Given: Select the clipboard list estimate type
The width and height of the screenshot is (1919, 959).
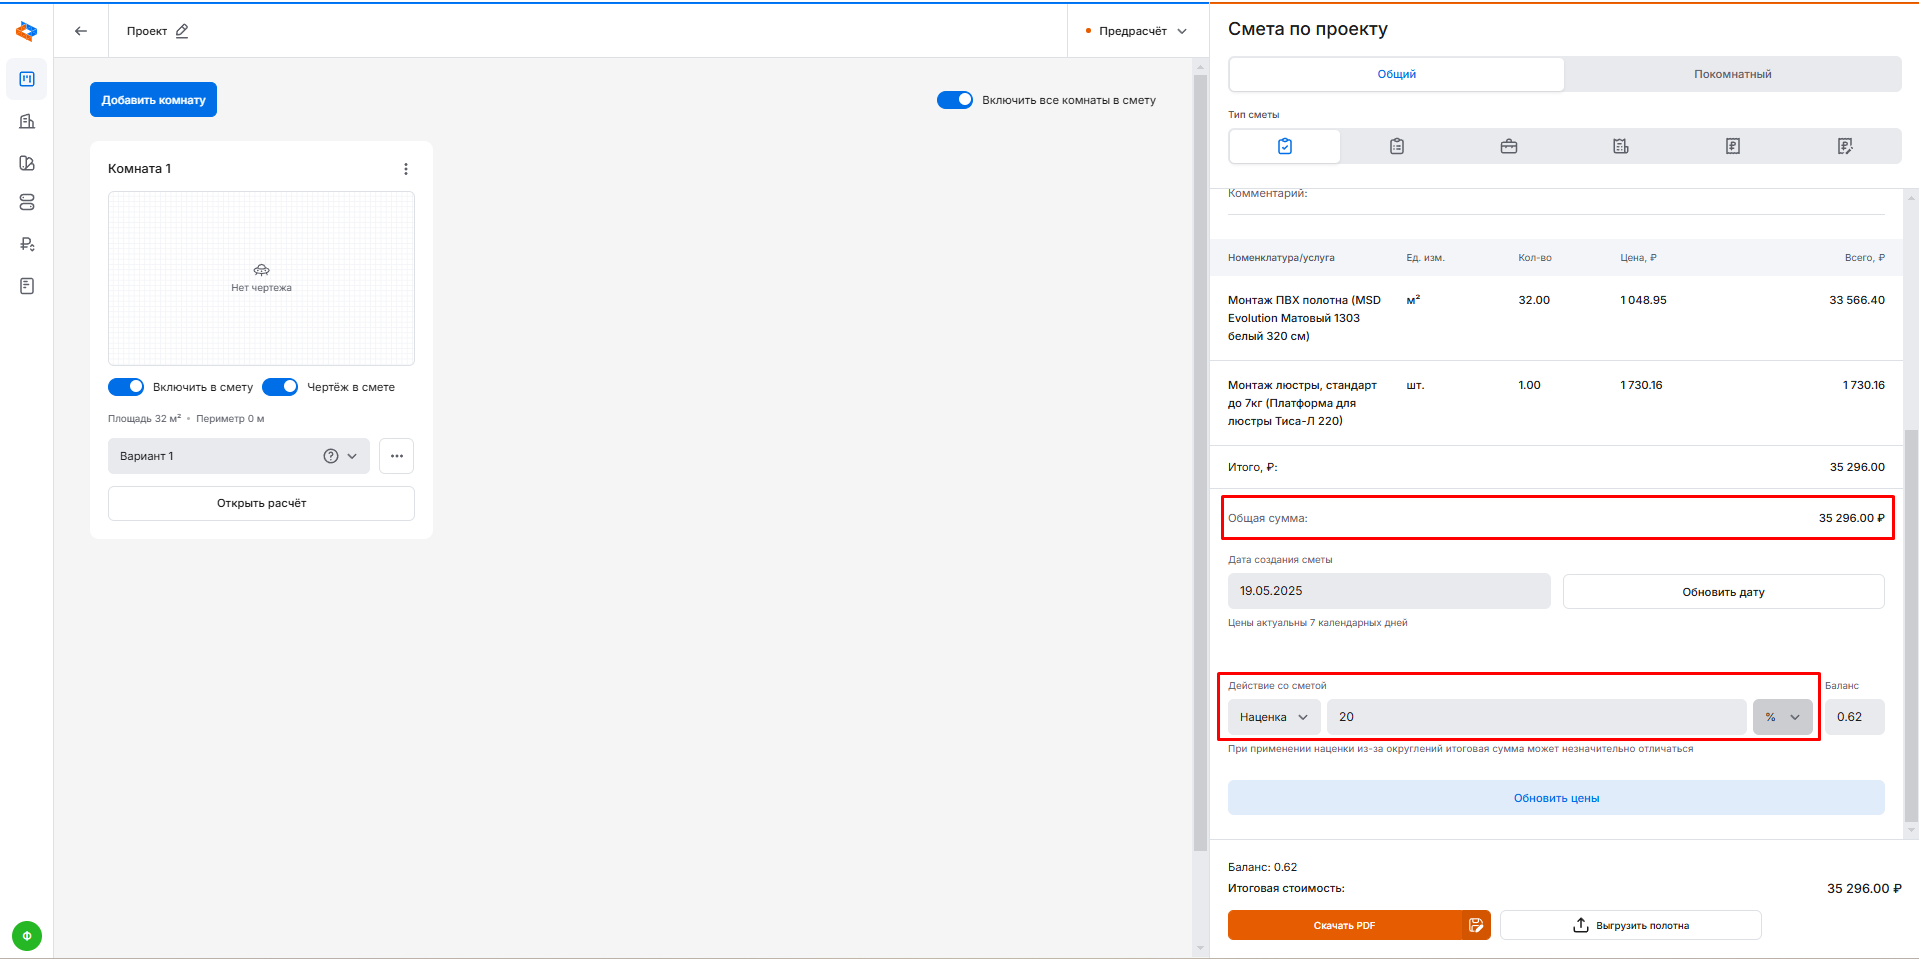Looking at the screenshot, I should tap(1396, 146).
